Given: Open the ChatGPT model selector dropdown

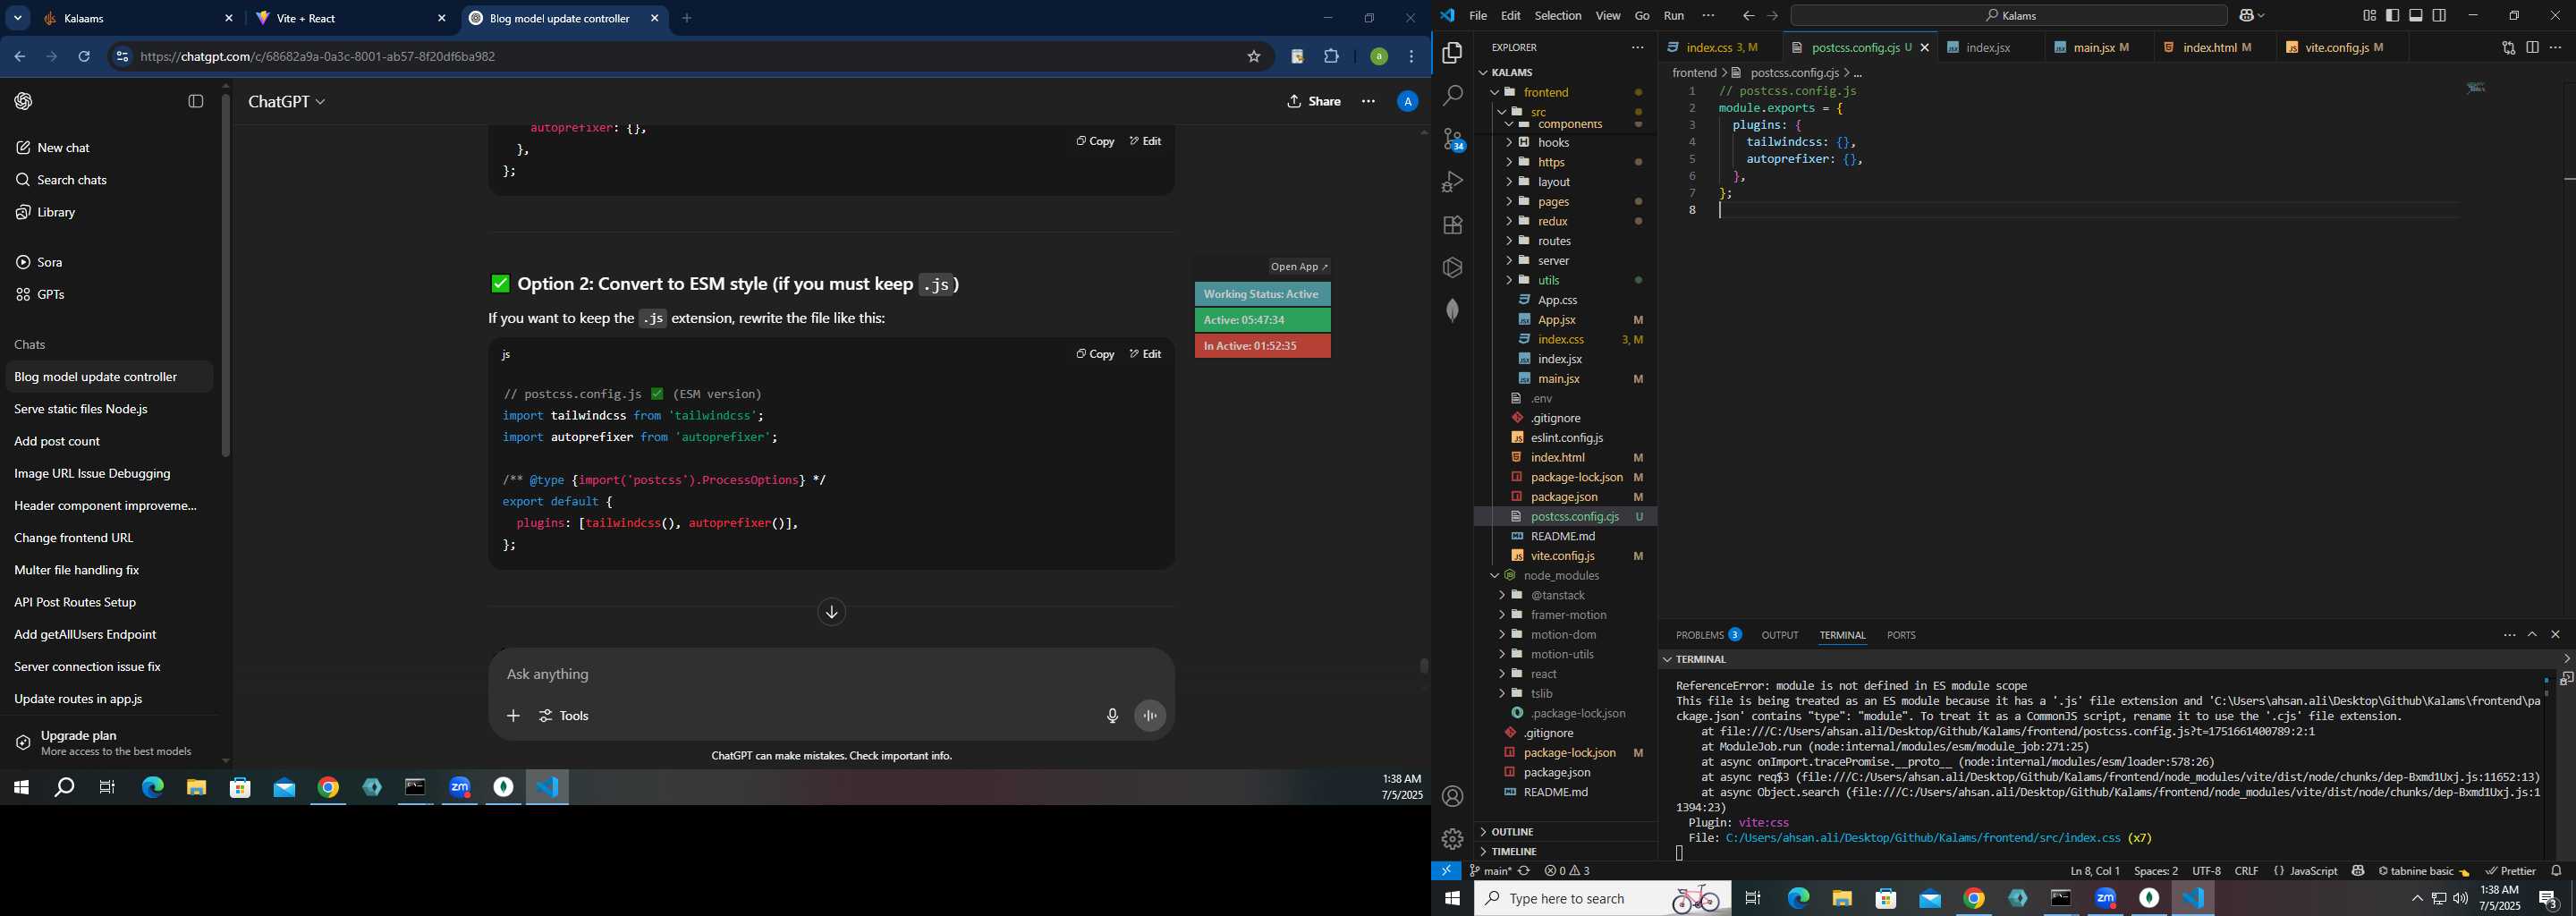Looking at the screenshot, I should [x=287, y=101].
